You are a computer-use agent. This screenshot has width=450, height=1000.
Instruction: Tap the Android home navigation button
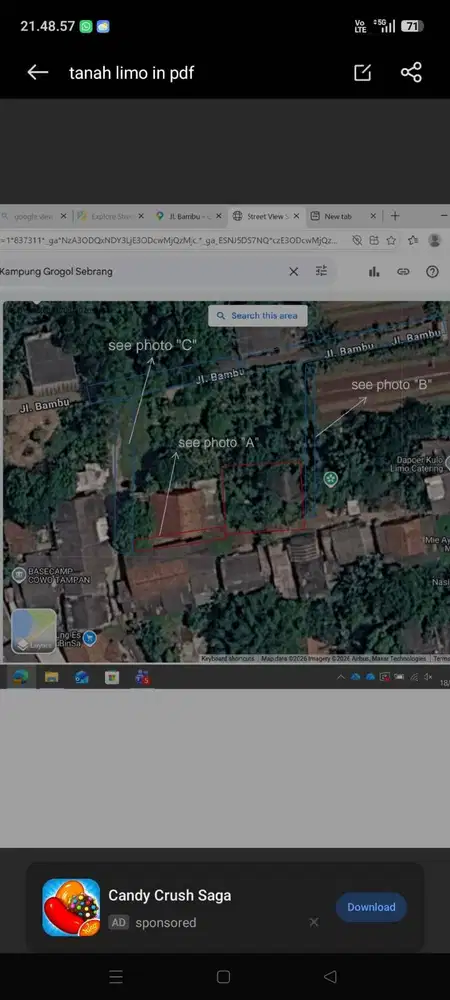coord(223,976)
